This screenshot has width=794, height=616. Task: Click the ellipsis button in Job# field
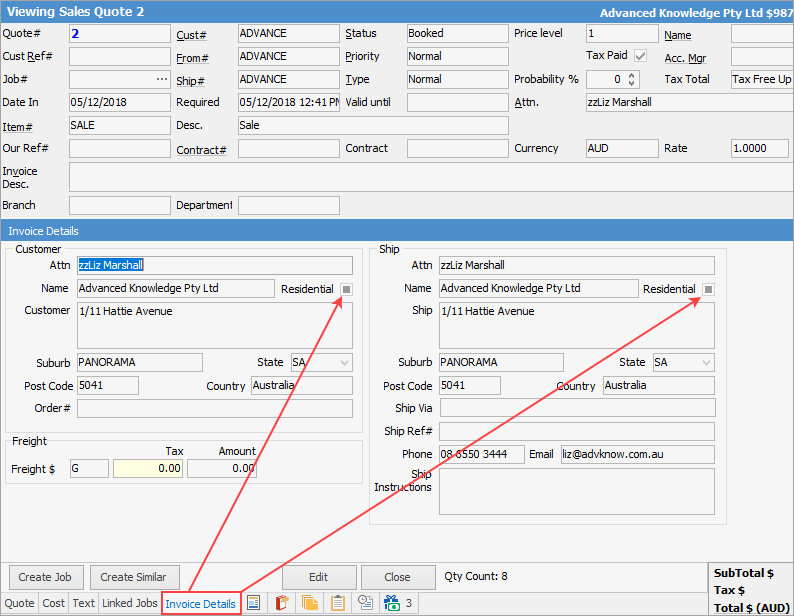(x=162, y=79)
